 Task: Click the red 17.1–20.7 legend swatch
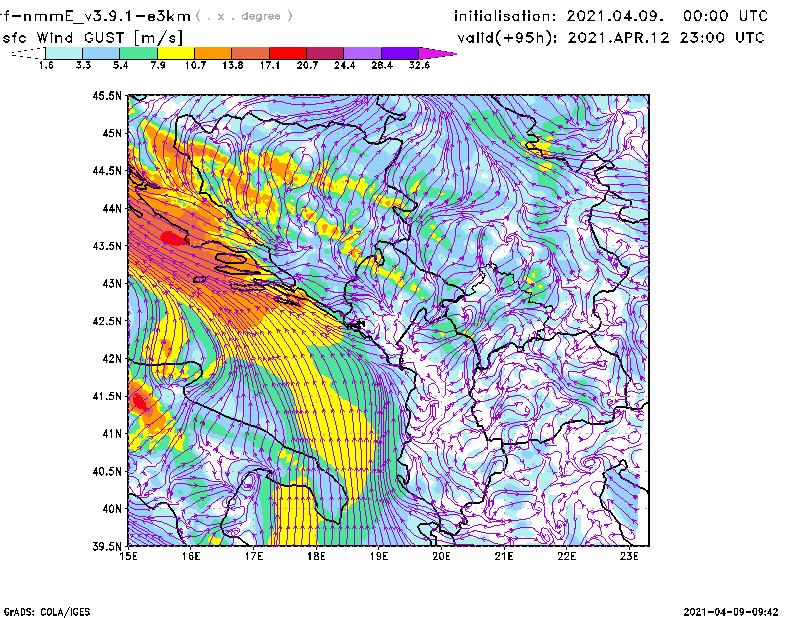pos(288,53)
